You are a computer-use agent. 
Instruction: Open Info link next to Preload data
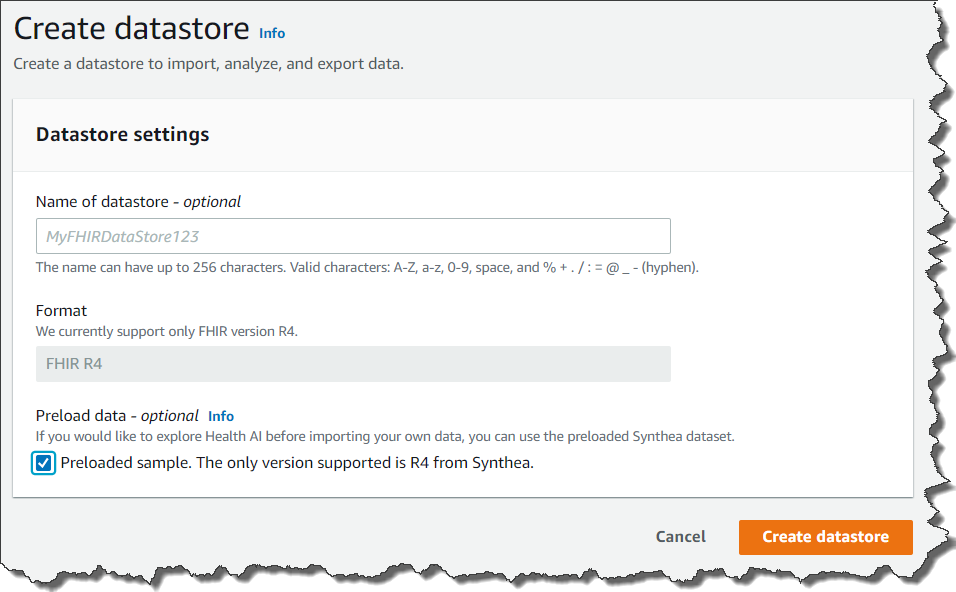(221, 416)
